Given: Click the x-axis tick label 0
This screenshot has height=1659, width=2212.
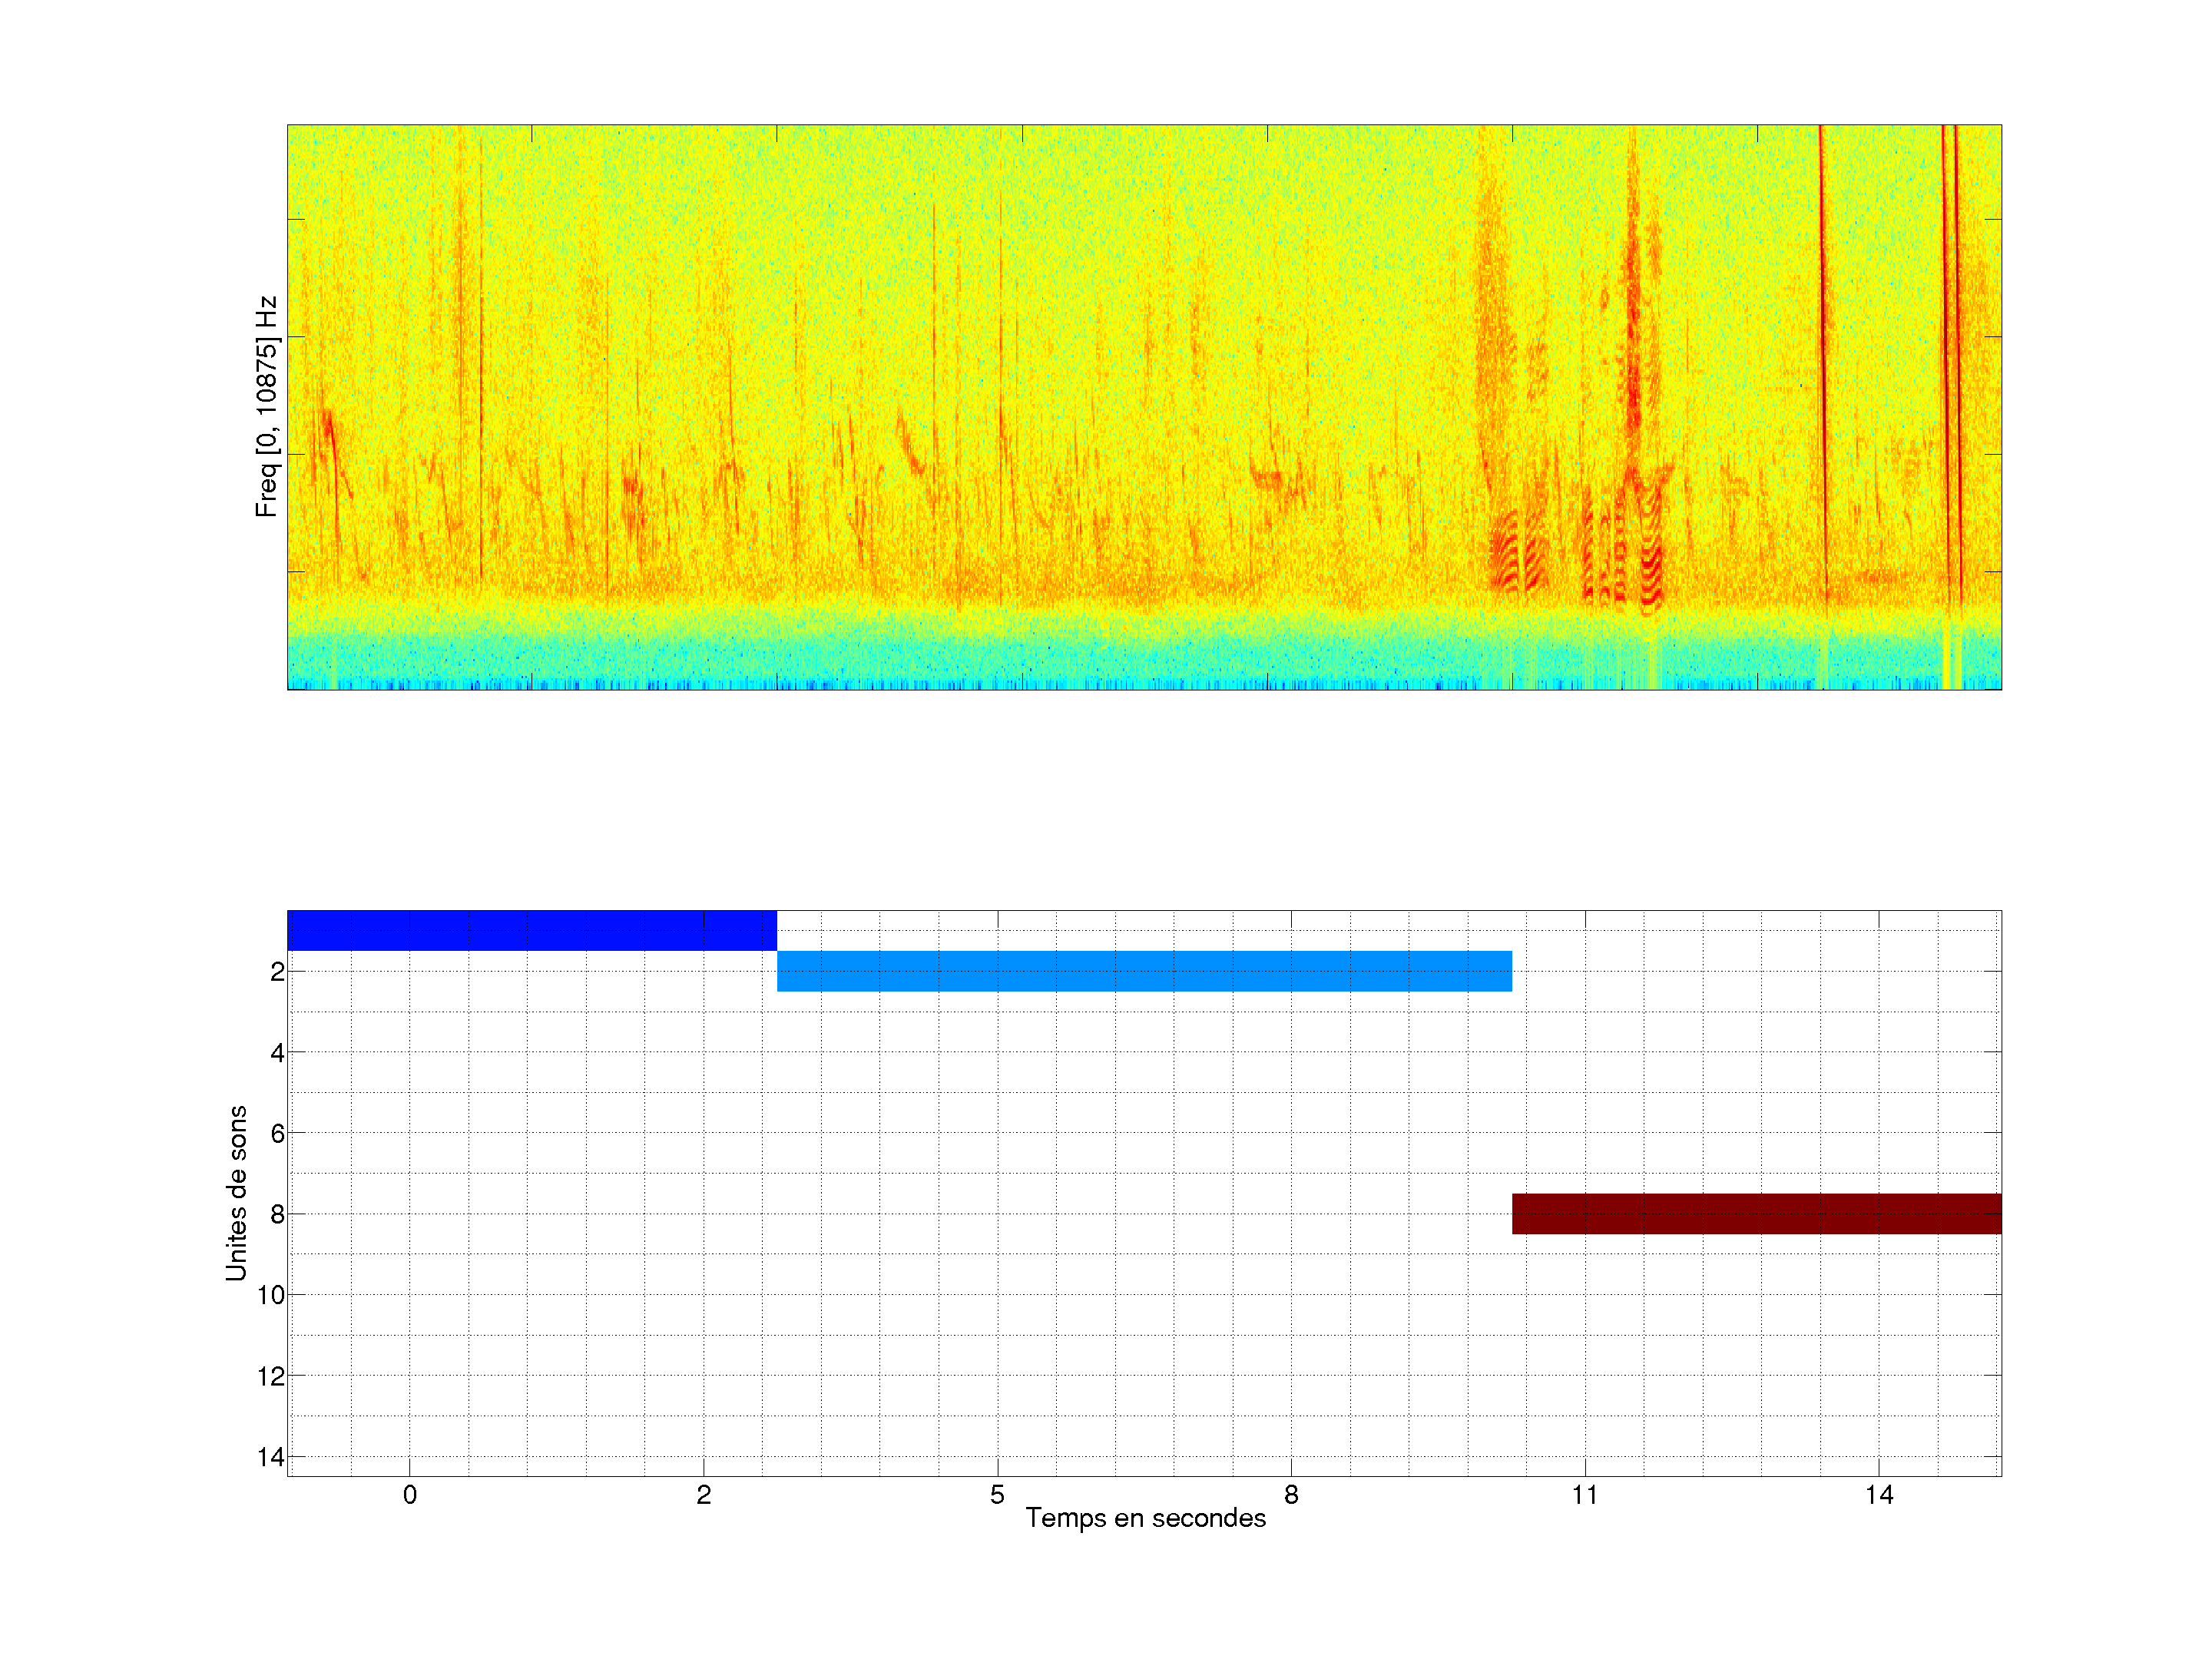Looking at the screenshot, I should tap(410, 1495).
